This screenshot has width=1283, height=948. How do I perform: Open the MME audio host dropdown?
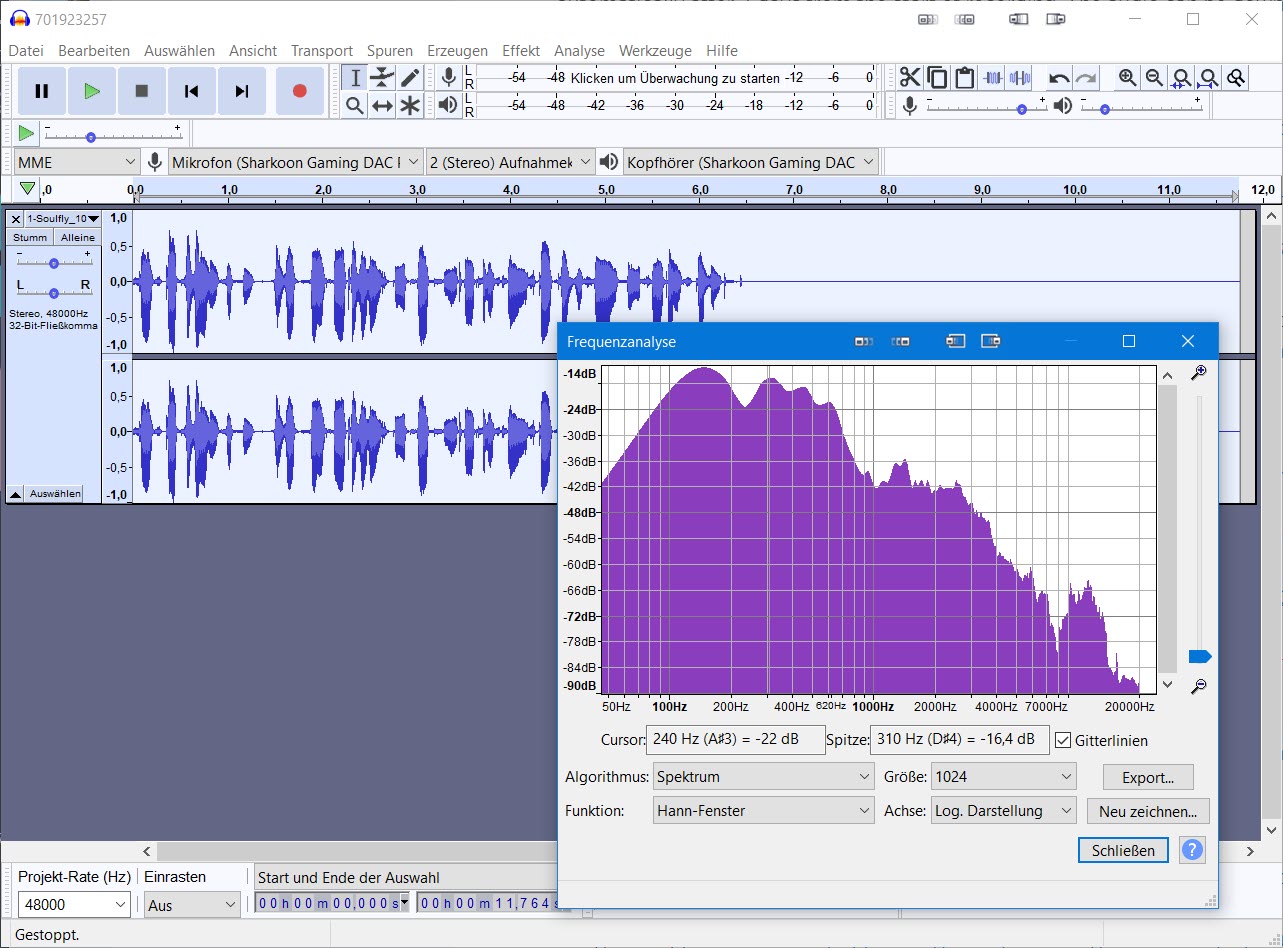pyautogui.click(x=76, y=162)
